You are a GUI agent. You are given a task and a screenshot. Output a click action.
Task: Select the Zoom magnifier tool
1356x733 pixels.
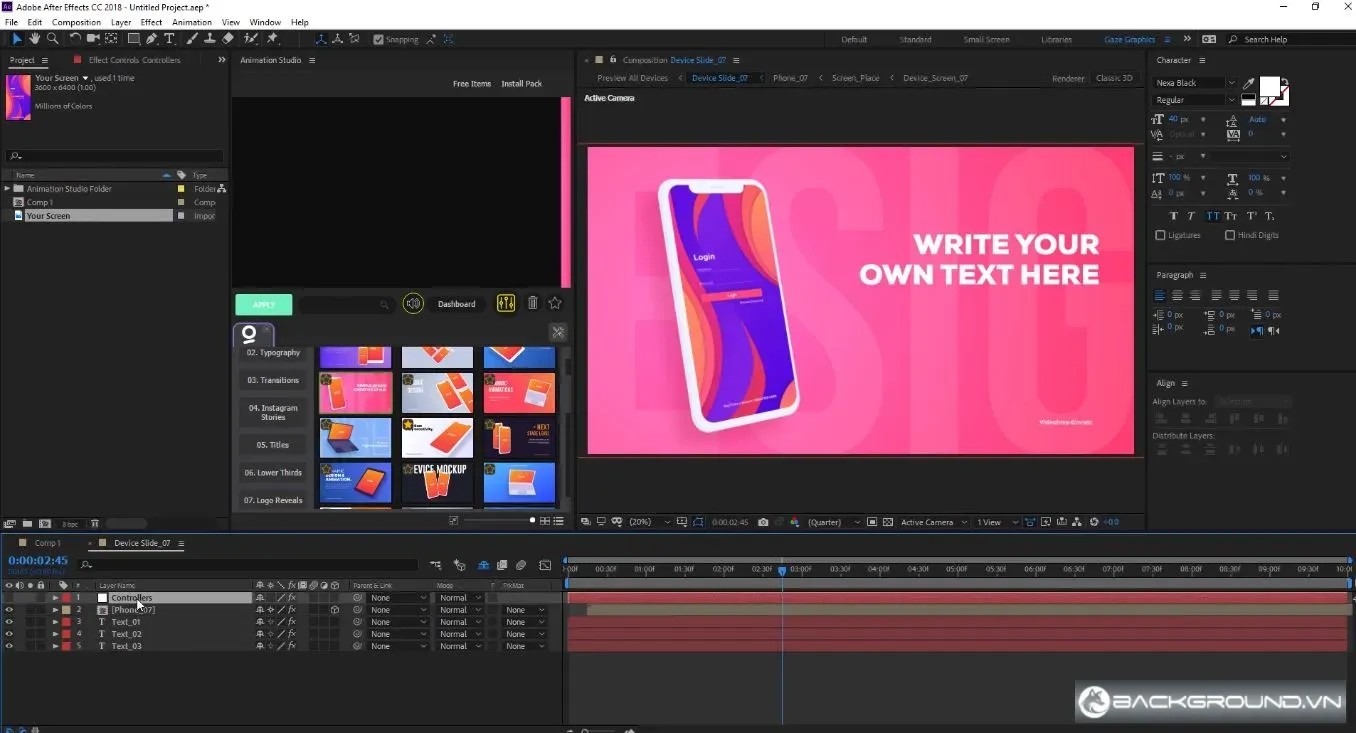coord(53,39)
